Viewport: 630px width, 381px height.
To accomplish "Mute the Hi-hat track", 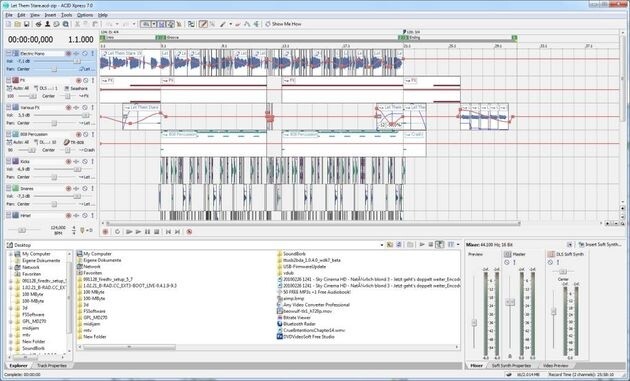I will click(x=85, y=215).
